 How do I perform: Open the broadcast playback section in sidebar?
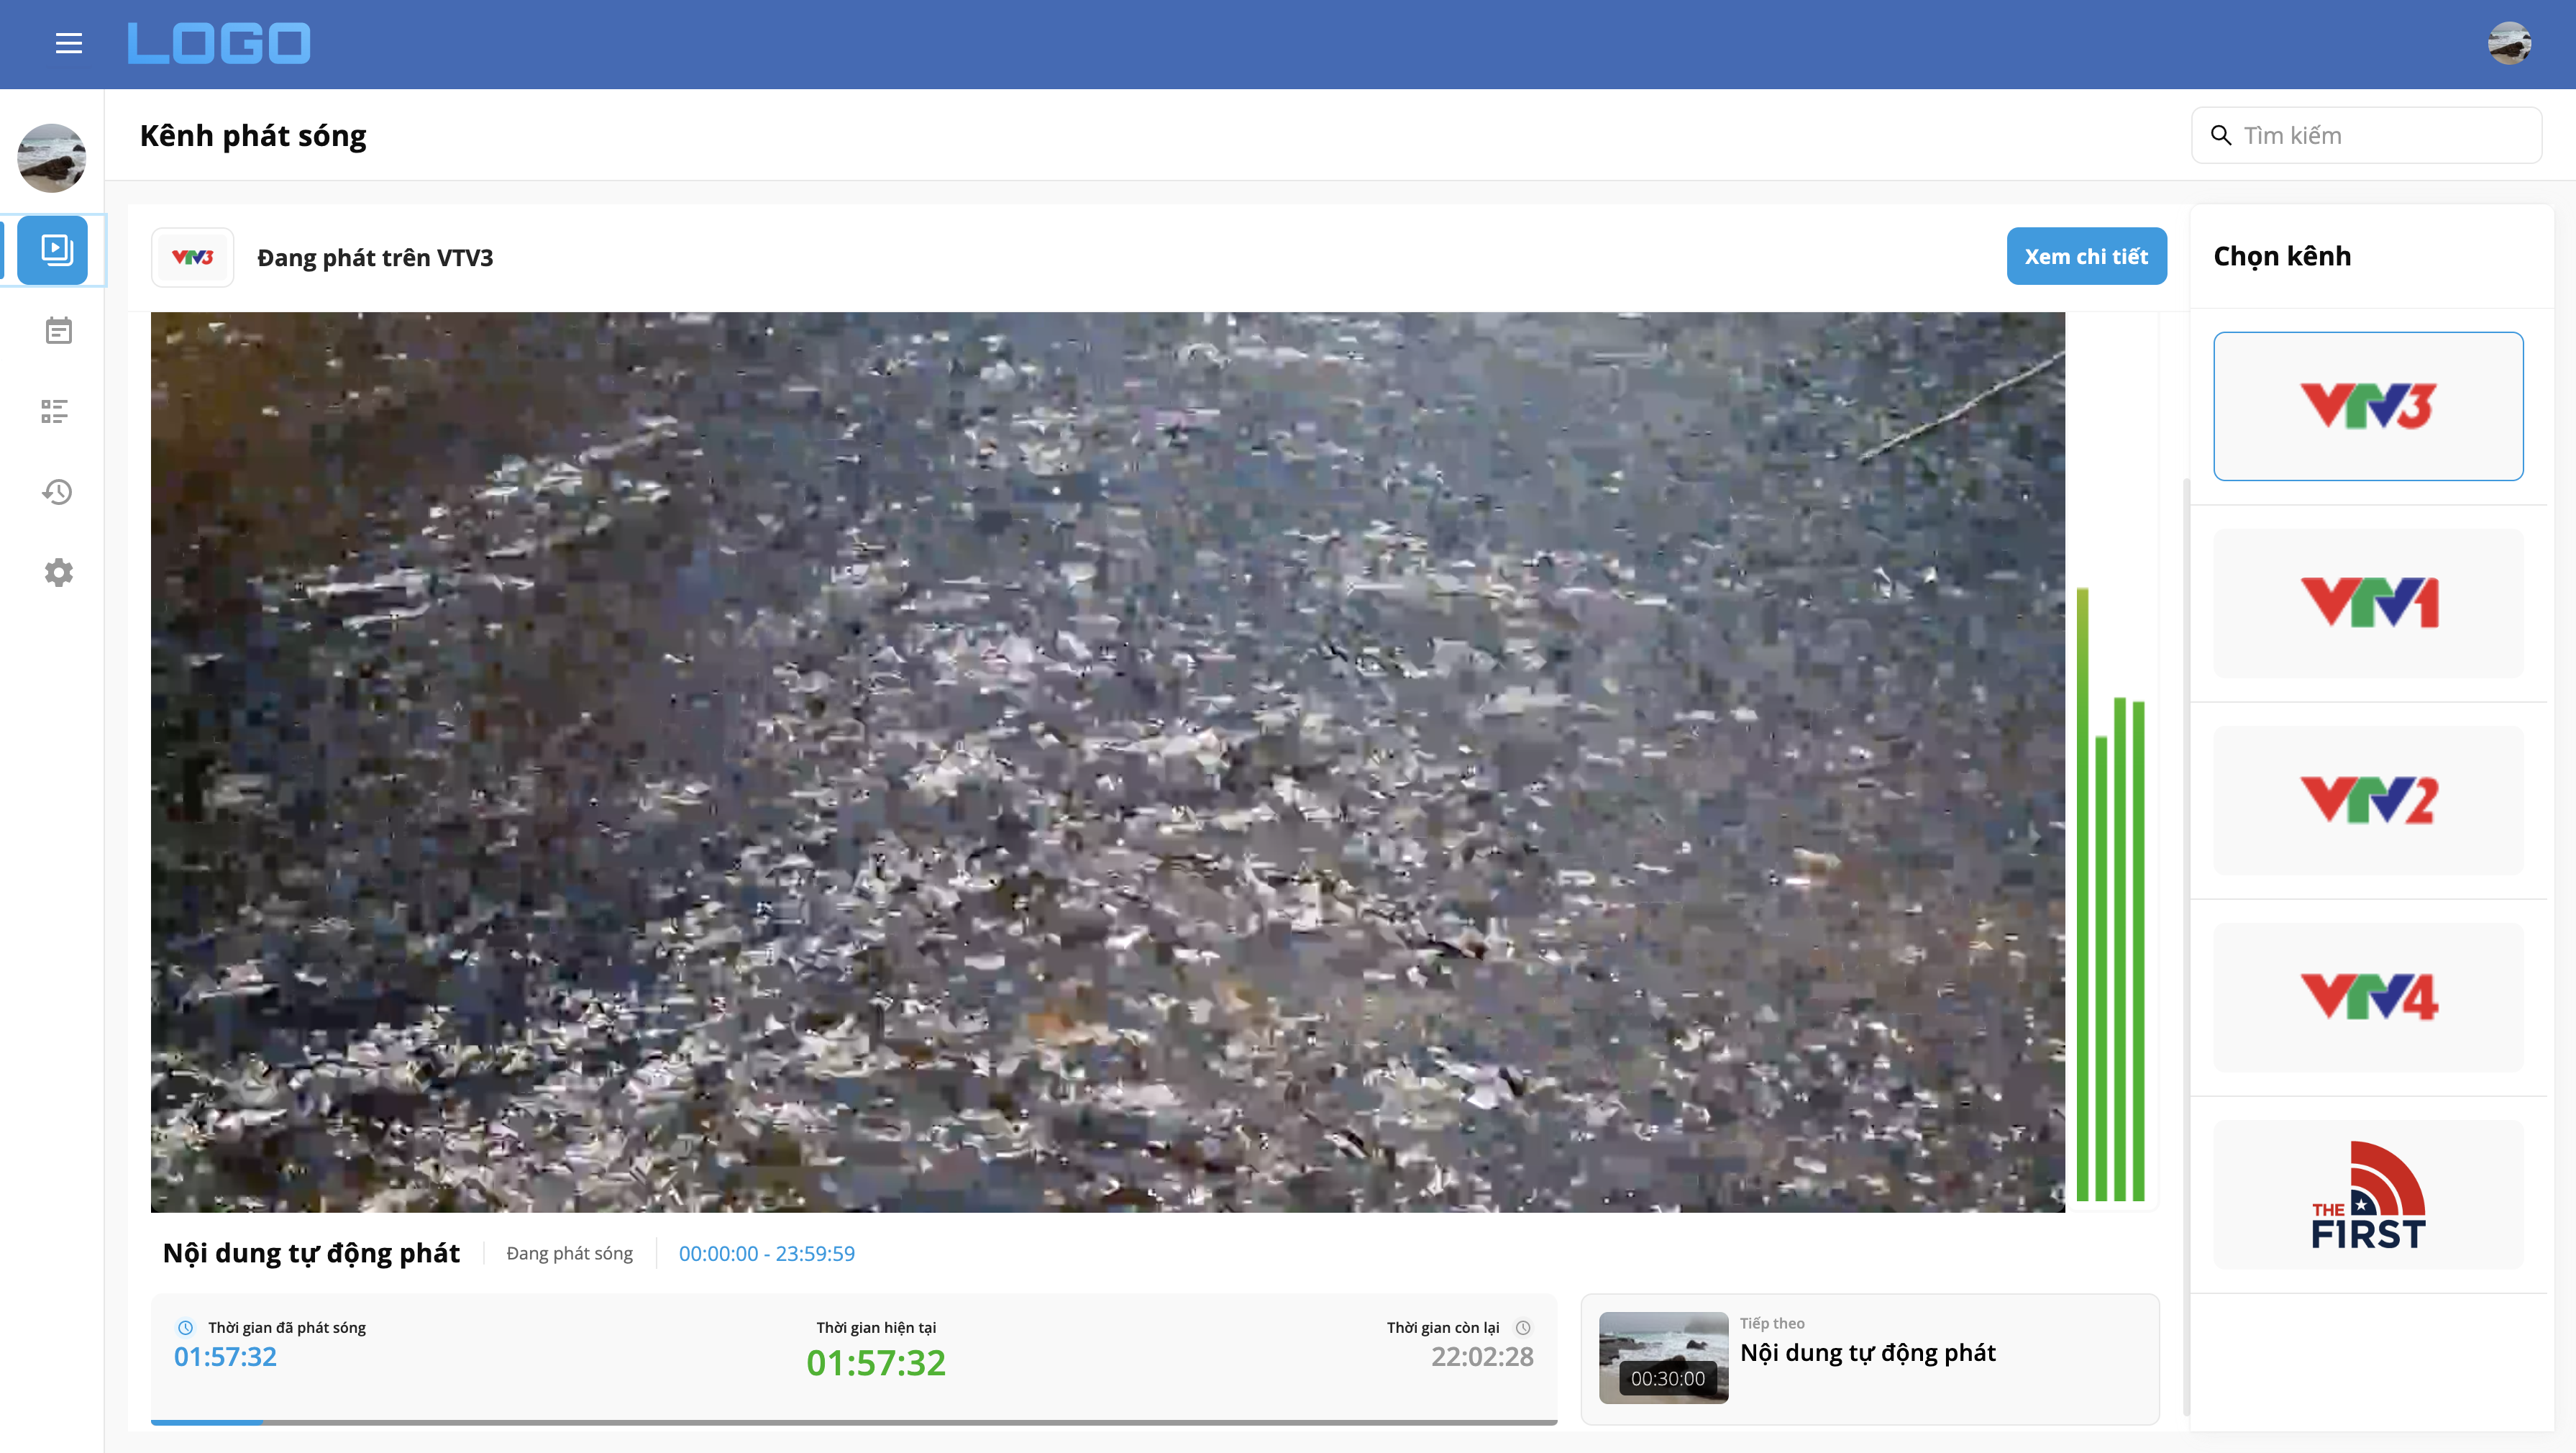pos(57,250)
